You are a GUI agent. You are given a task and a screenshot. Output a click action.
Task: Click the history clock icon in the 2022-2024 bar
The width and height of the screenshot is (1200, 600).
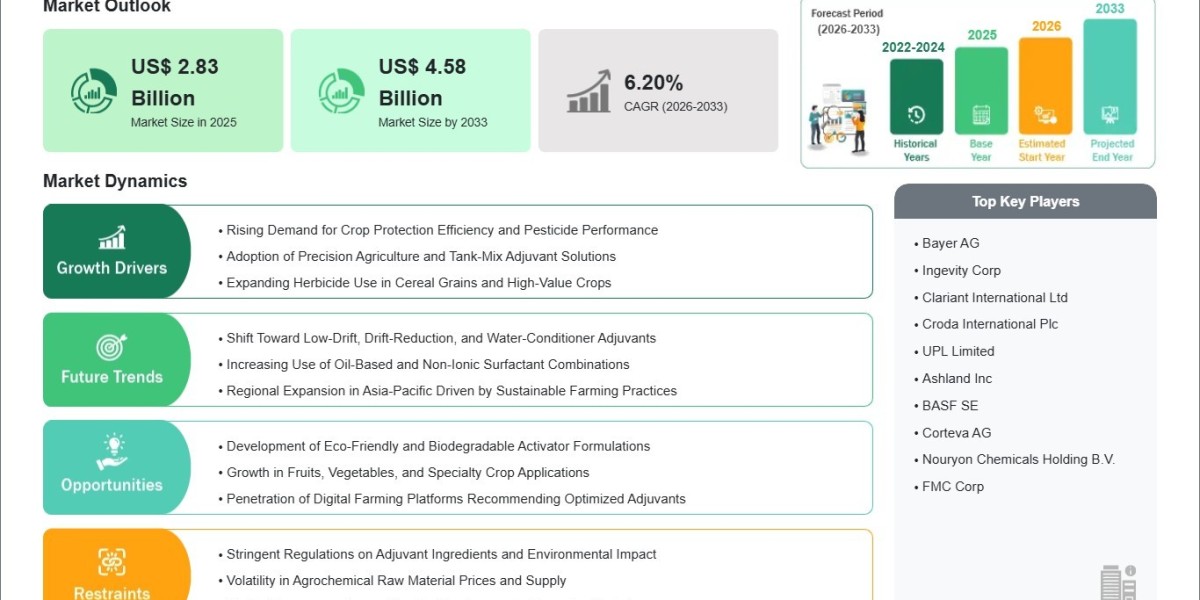point(916,114)
